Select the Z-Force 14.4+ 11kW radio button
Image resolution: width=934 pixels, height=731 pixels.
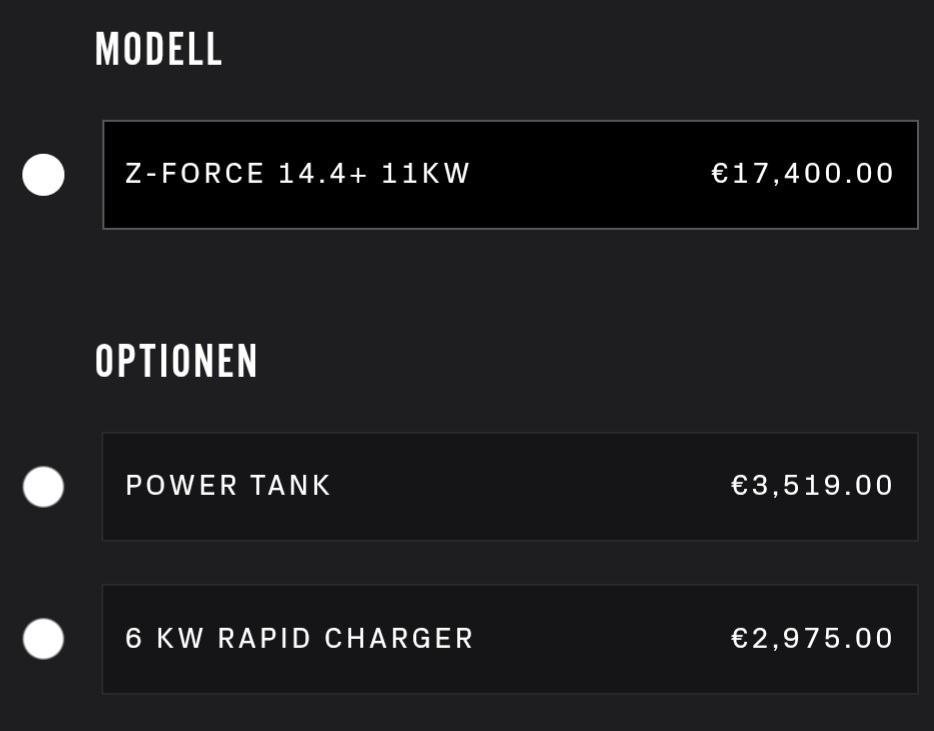(x=43, y=175)
